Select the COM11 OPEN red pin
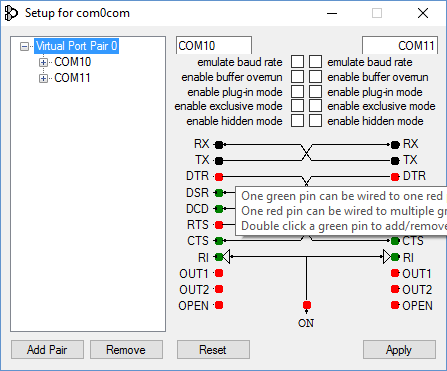 click(395, 305)
